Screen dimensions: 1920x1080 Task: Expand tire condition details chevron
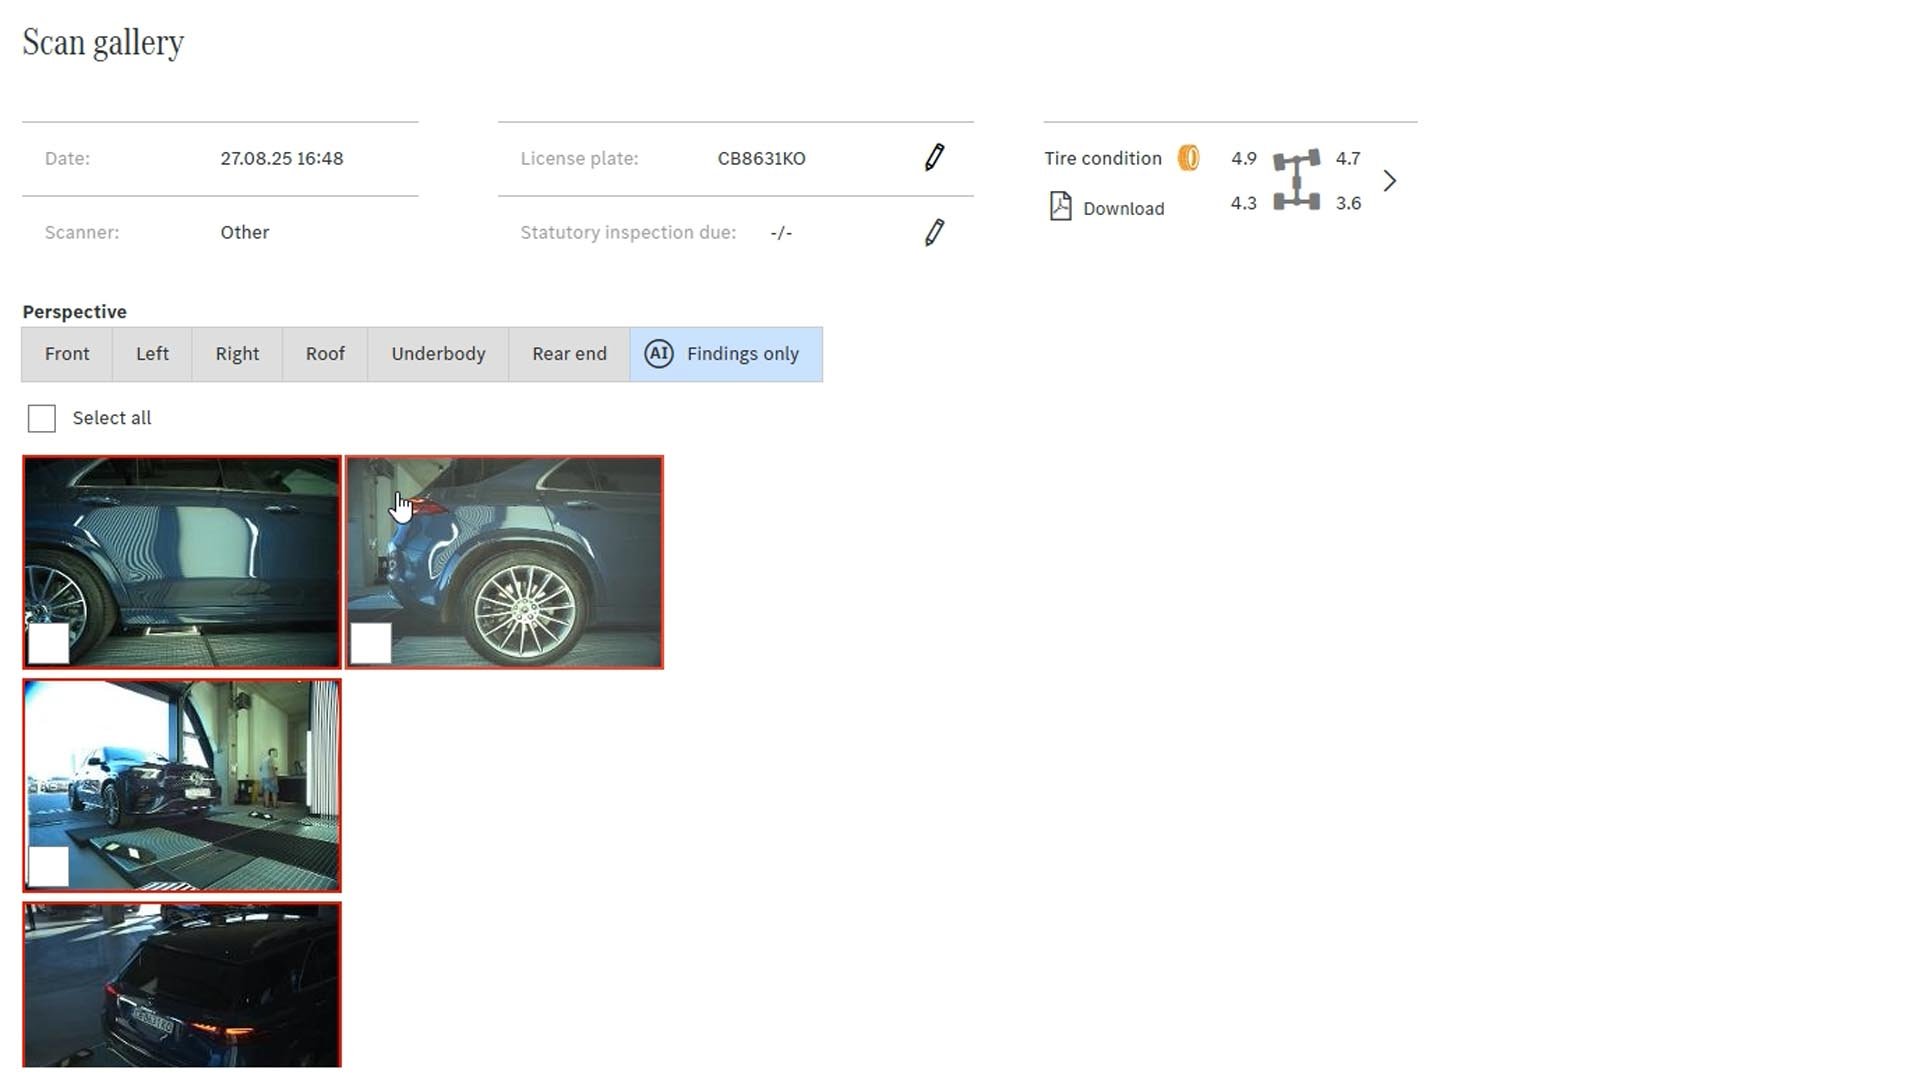click(1389, 181)
